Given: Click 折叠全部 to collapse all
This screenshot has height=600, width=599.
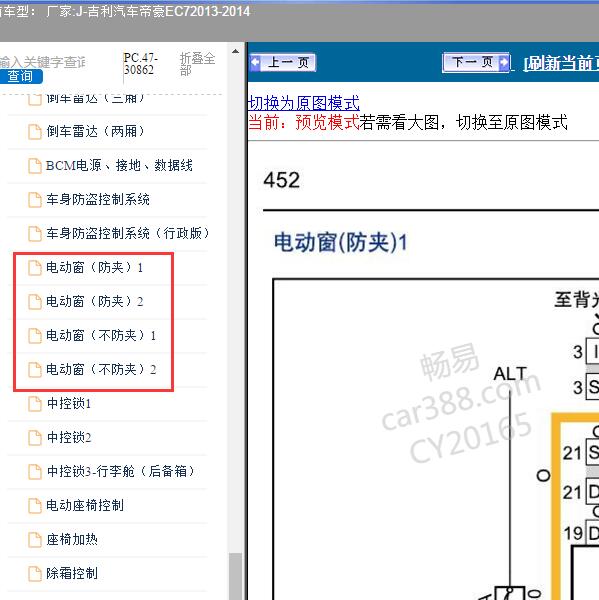Looking at the screenshot, I should 197,64.
